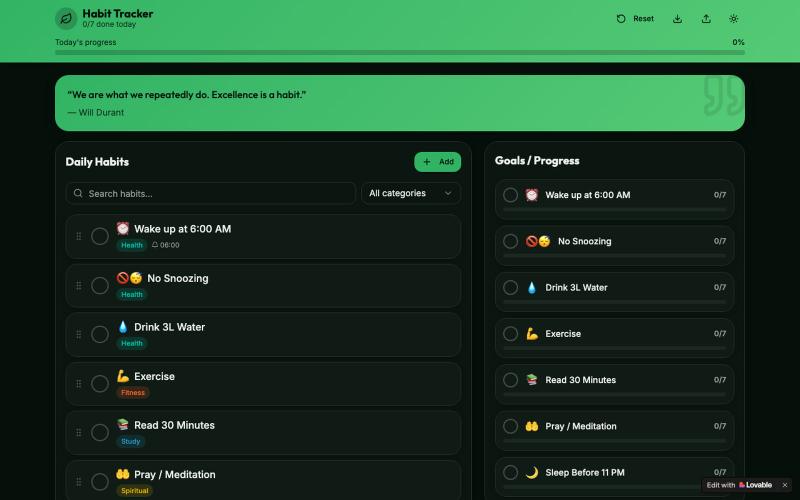Screen dimensions: 800x500
Task: Check off No Snoozing in Daily Habits
Action: [x=100, y=286]
